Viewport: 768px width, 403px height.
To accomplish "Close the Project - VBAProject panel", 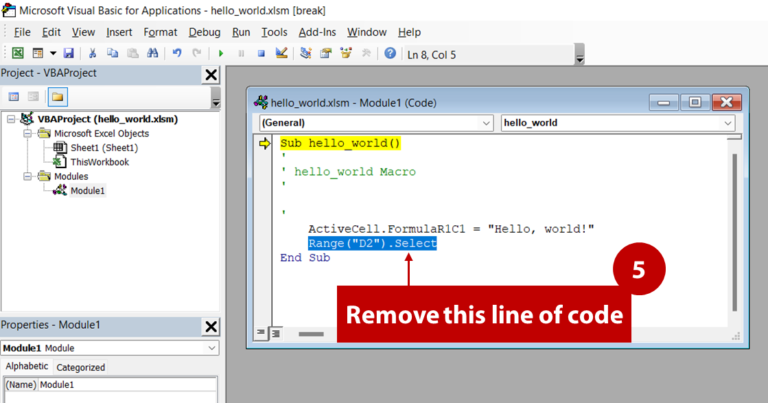I will (x=211, y=74).
